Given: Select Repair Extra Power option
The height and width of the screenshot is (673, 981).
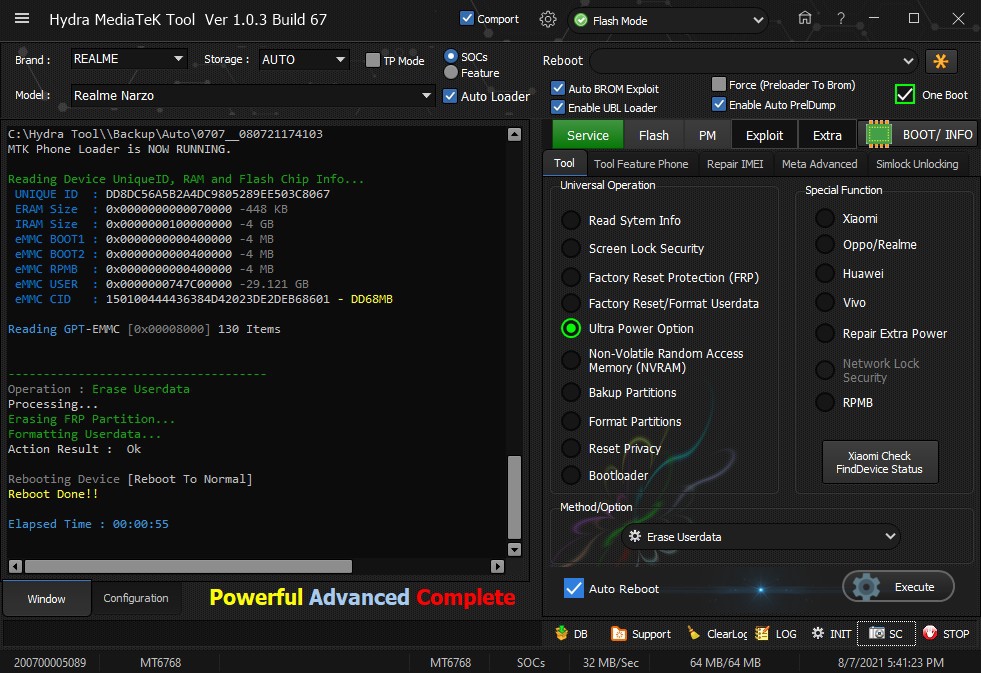Looking at the screenshot, I should click(825, 333).
